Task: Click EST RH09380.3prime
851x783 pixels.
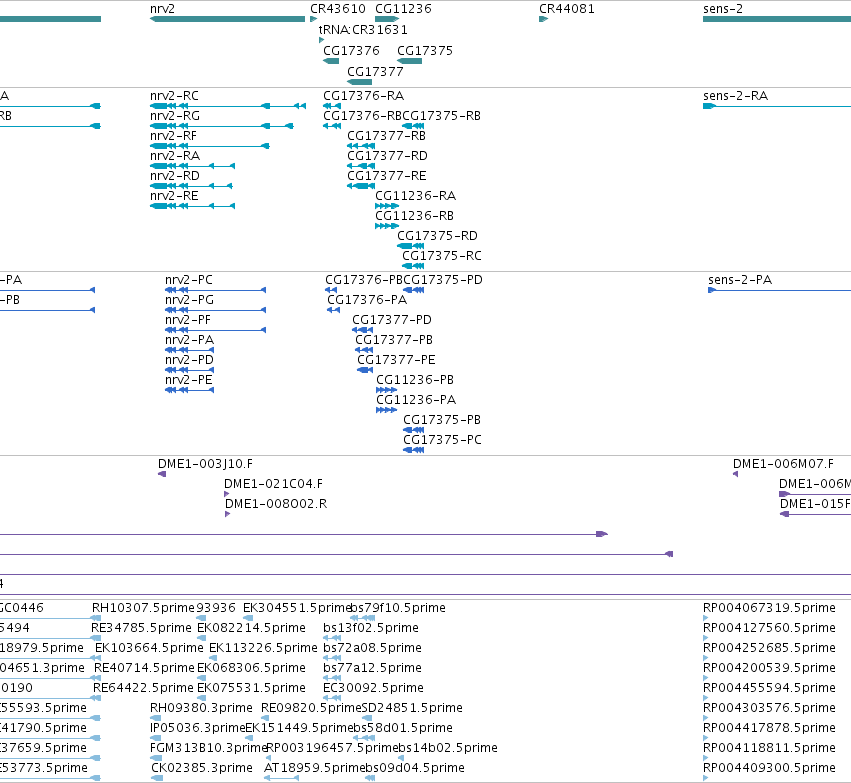Action: point(201,709)
